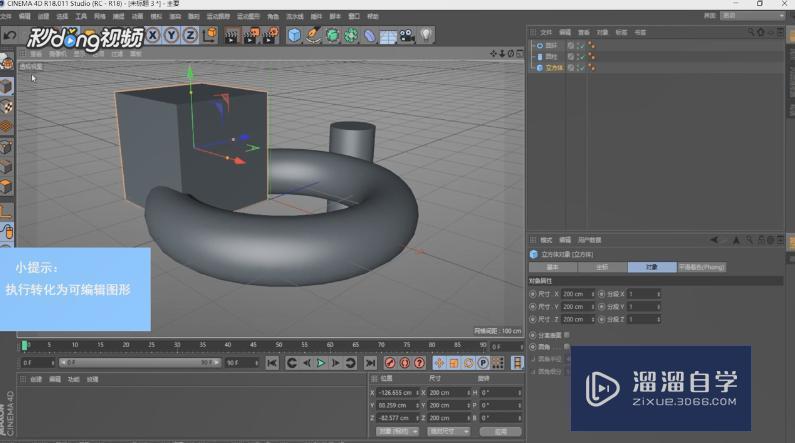Open the 编辑 menu in main menu bar

(24, 16)
